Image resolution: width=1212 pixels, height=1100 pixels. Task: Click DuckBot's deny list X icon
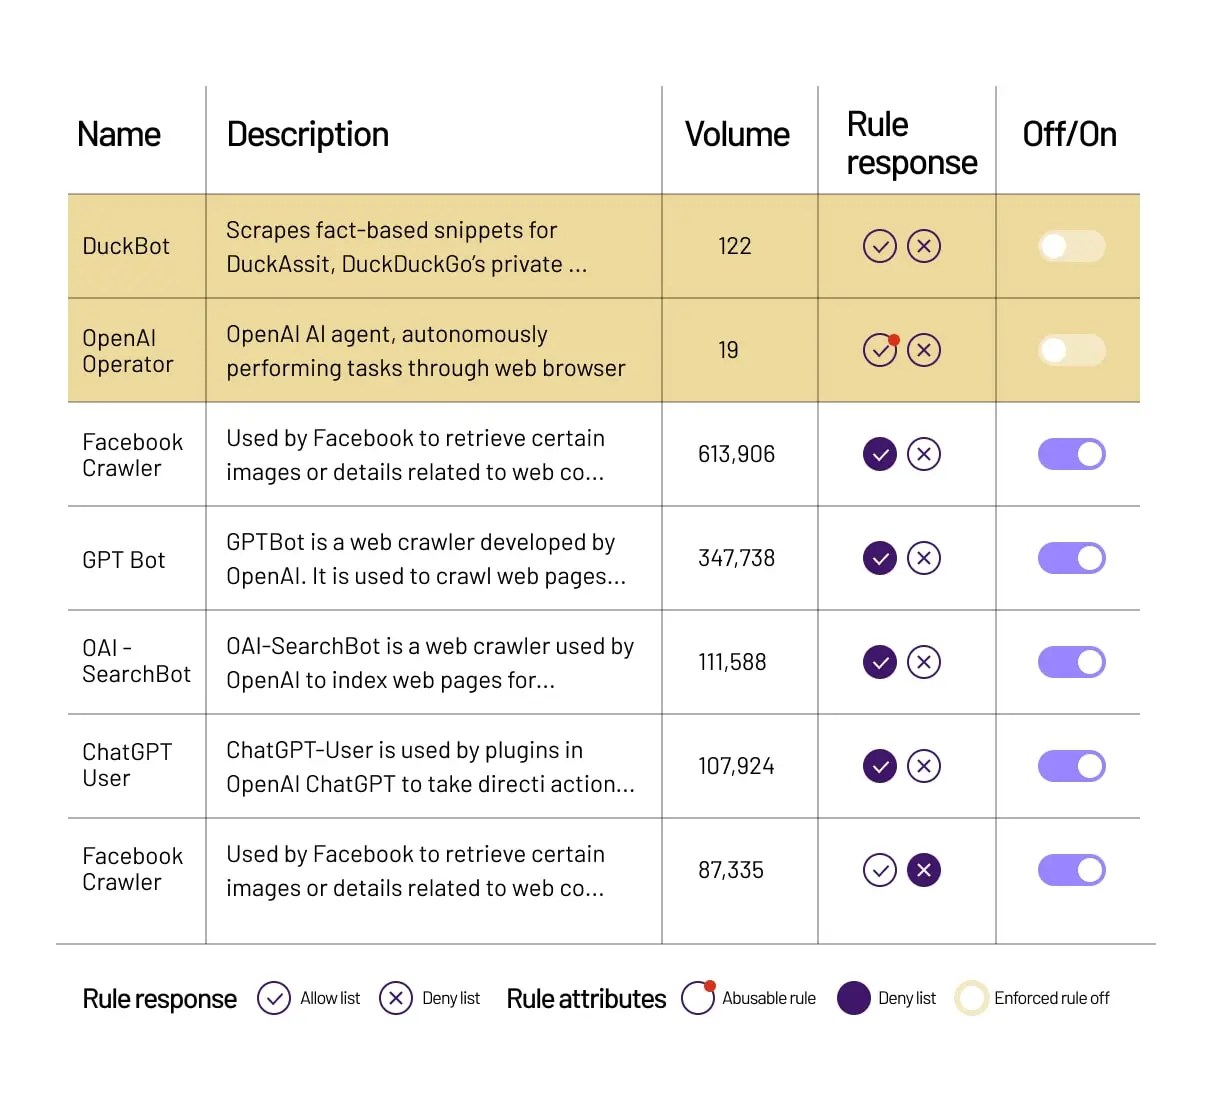(x=924, y=246)
